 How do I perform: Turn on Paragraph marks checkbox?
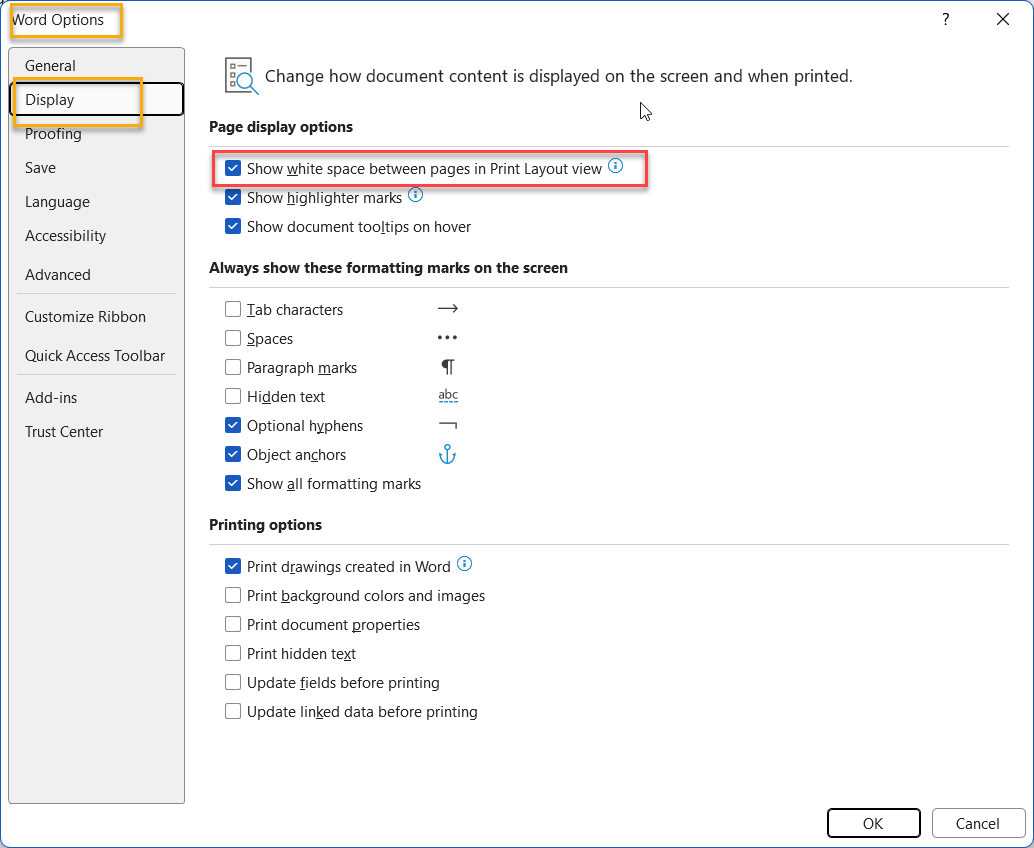(x=233, y=367)
